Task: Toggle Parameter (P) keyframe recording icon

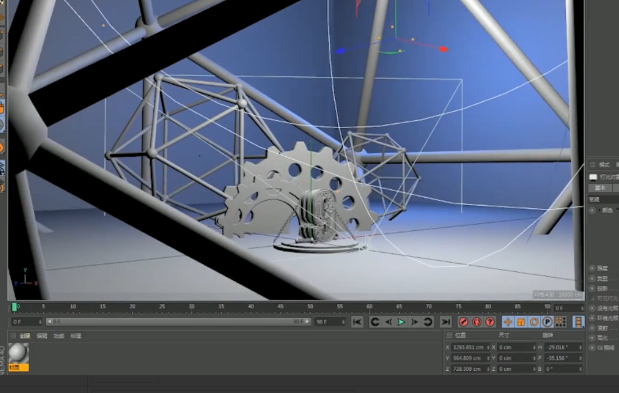Action: 547,322
